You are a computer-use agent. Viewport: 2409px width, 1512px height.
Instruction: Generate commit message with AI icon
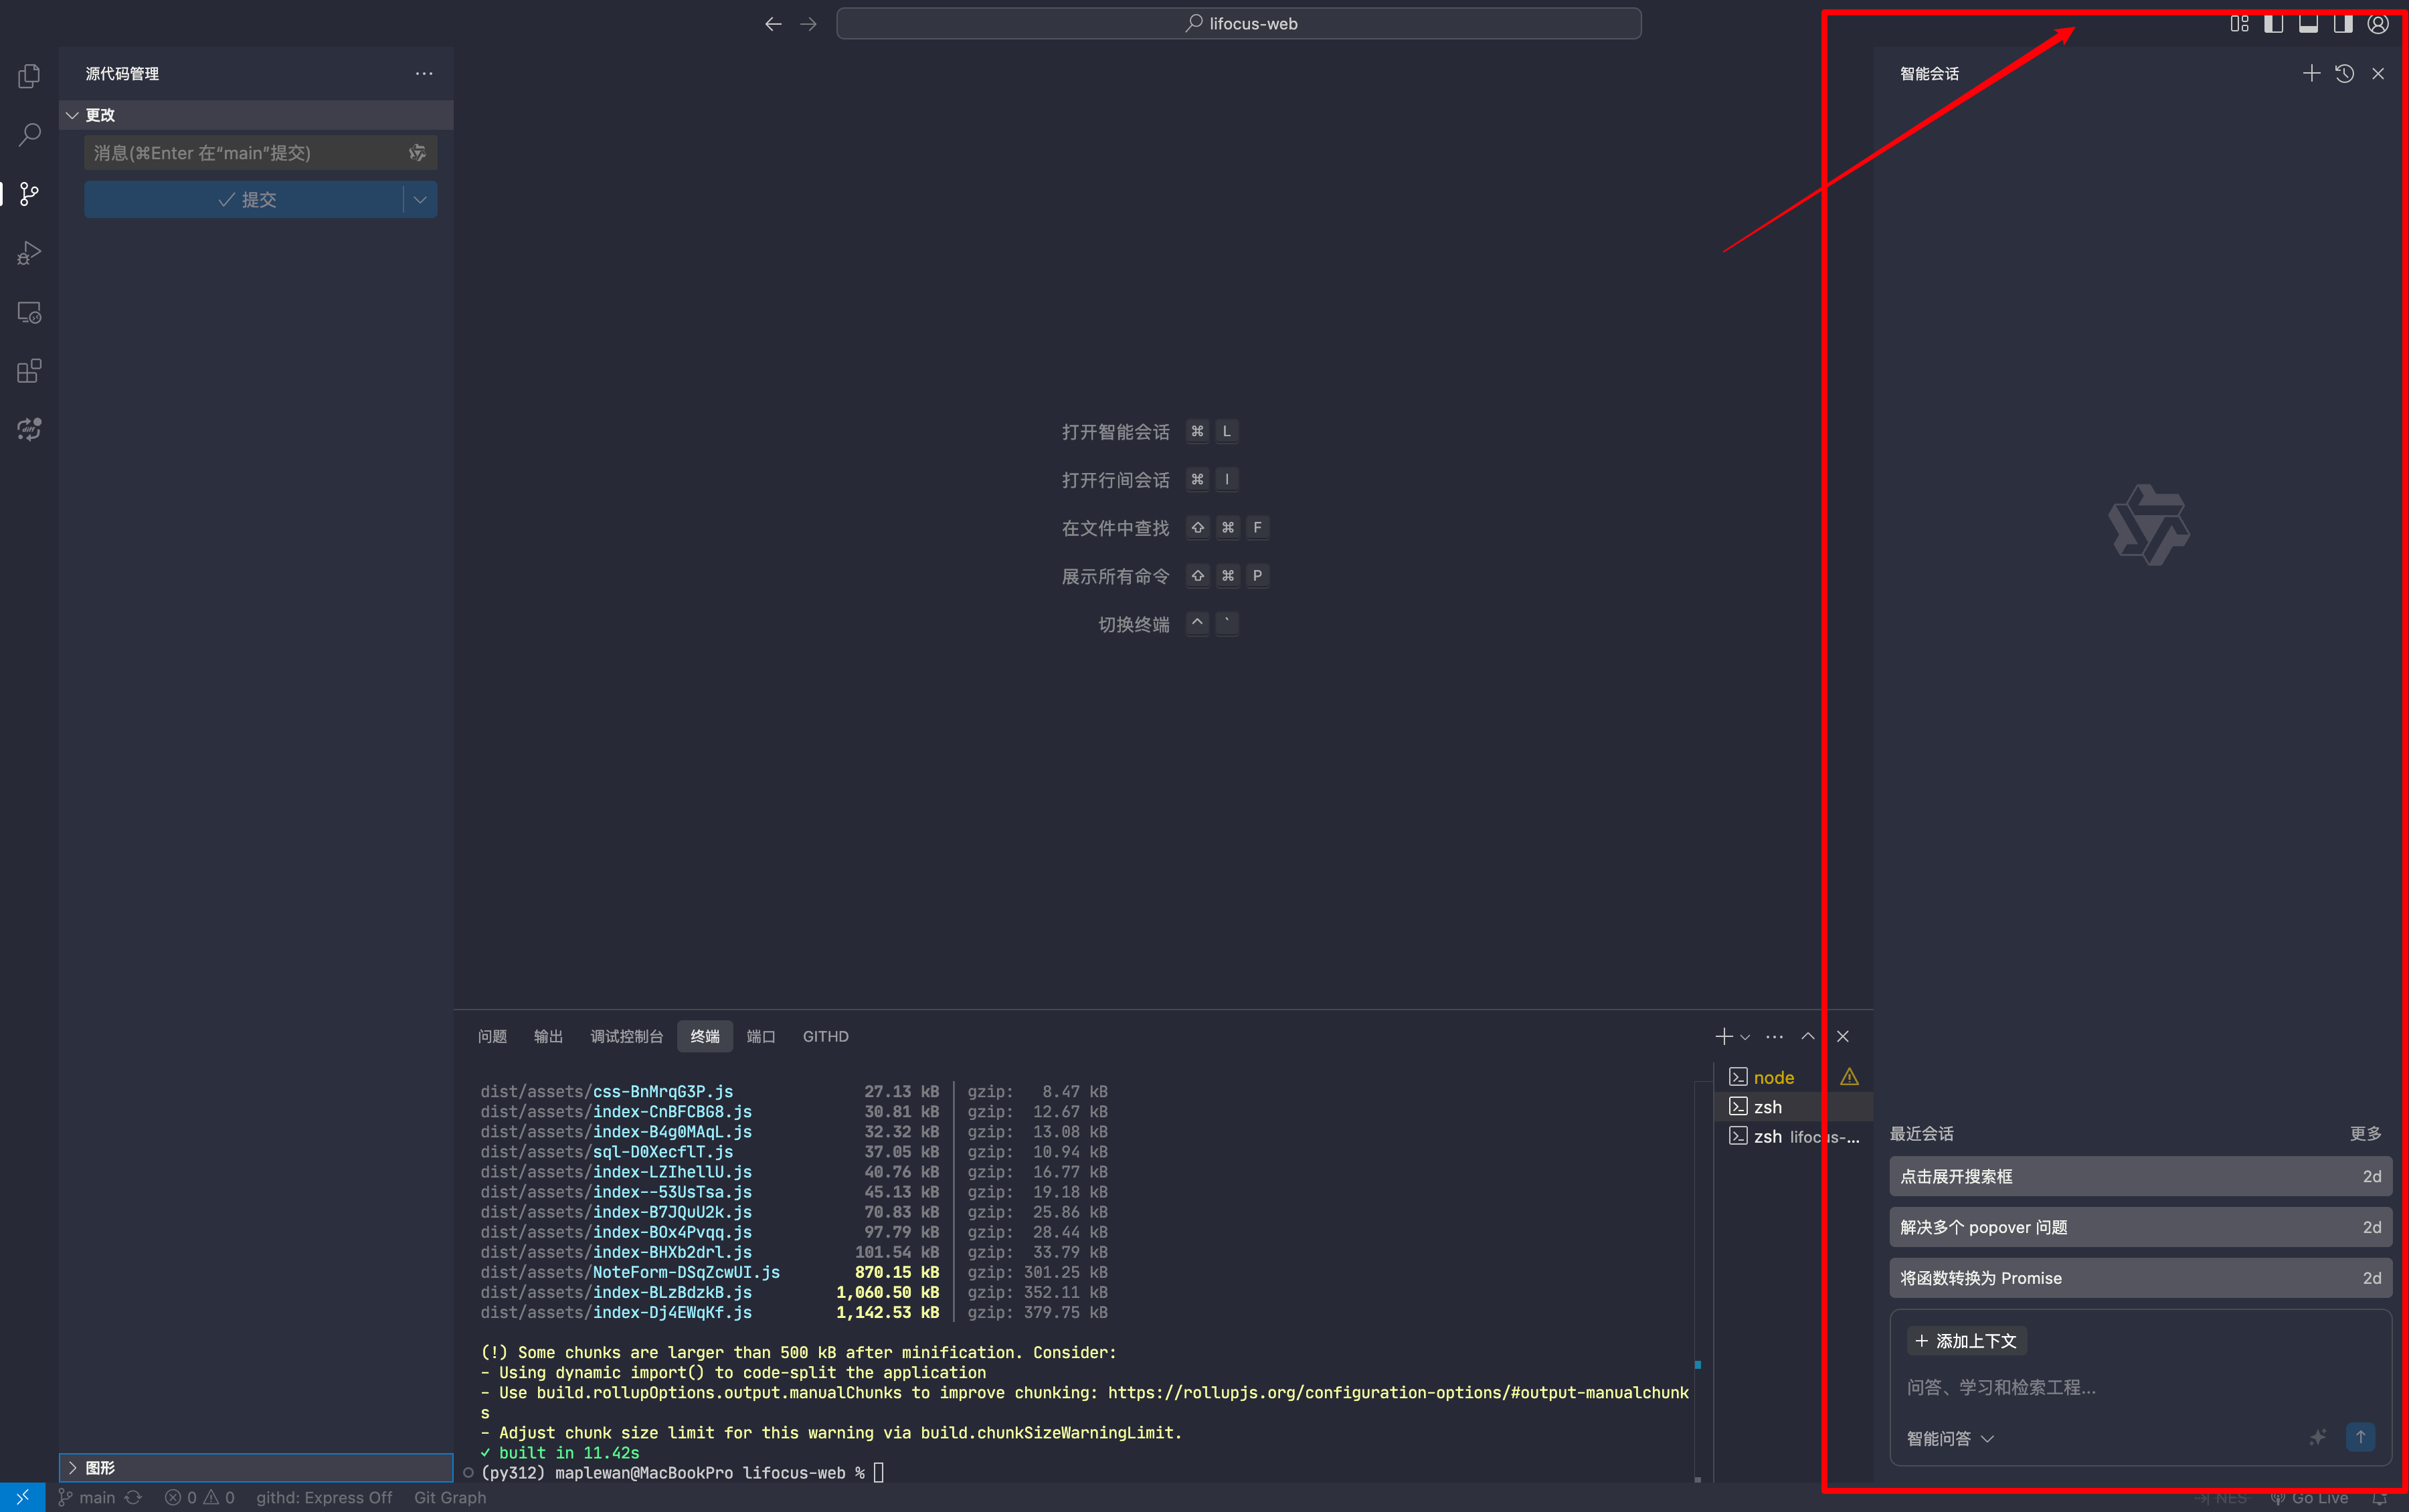[x=417, y=153]
